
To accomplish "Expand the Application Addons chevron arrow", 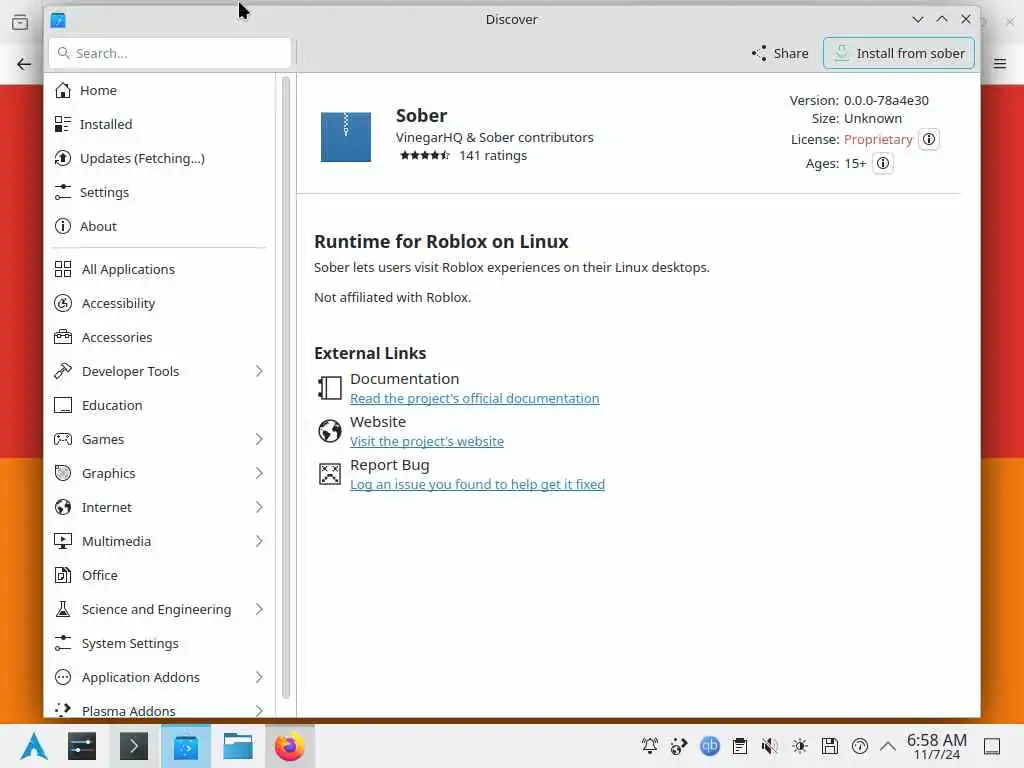I will pyautogui.click(x=259, y=677).
